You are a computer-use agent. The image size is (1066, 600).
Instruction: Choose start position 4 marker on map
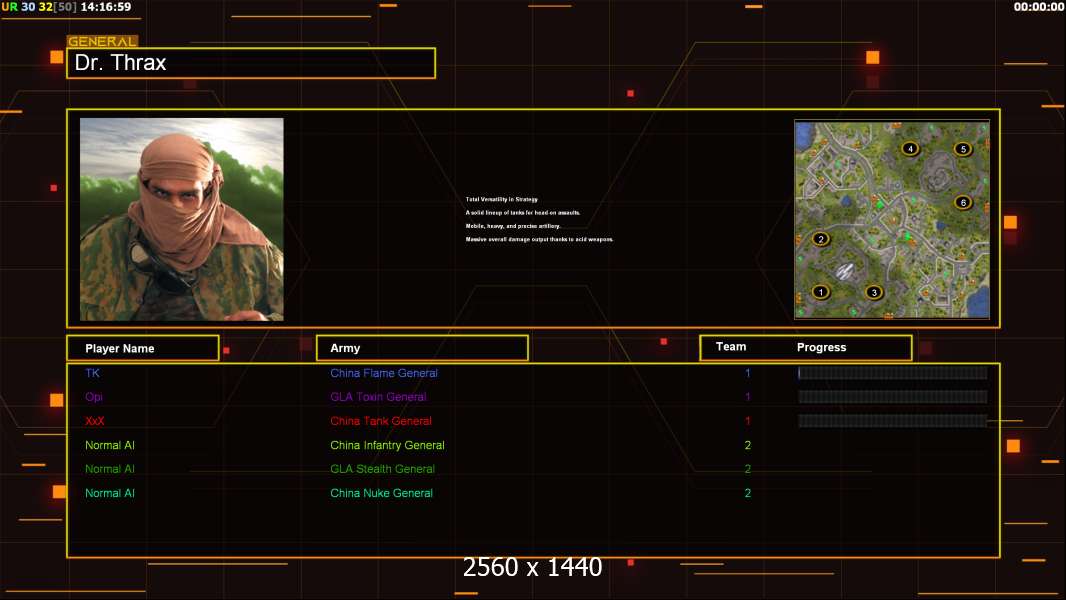(910, 149)
